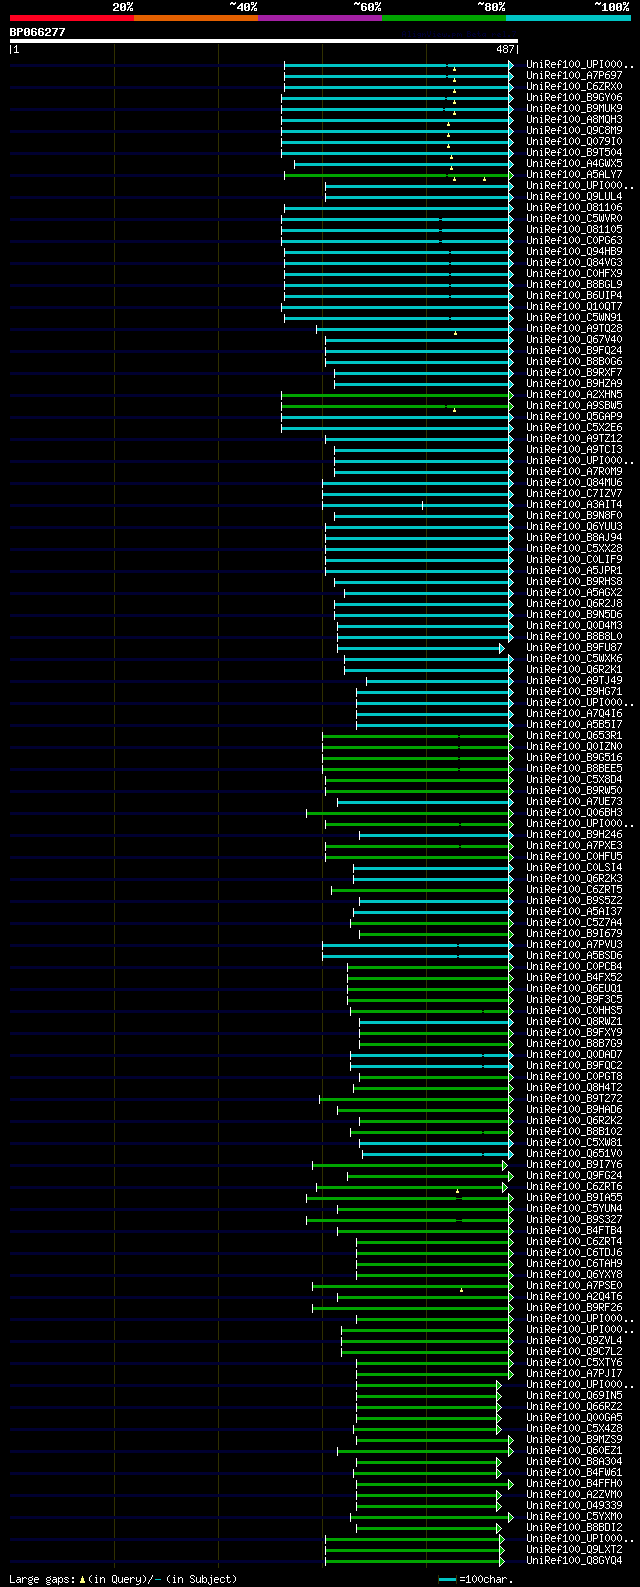Select the BP066277 query title
Viewport: 640px width, 1587px height.
pos(38,32)
